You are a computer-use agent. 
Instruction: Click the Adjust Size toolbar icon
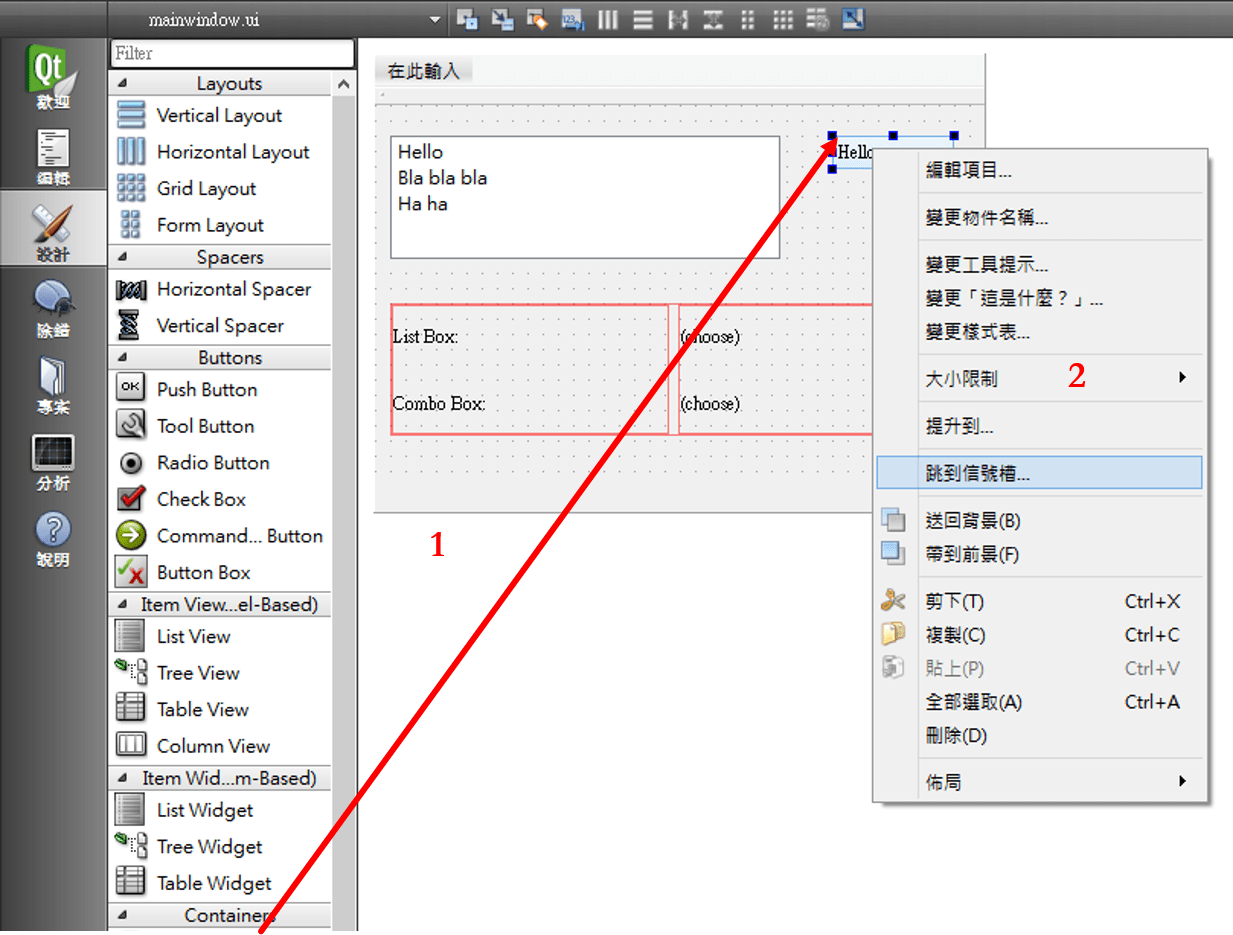(852, 19)
